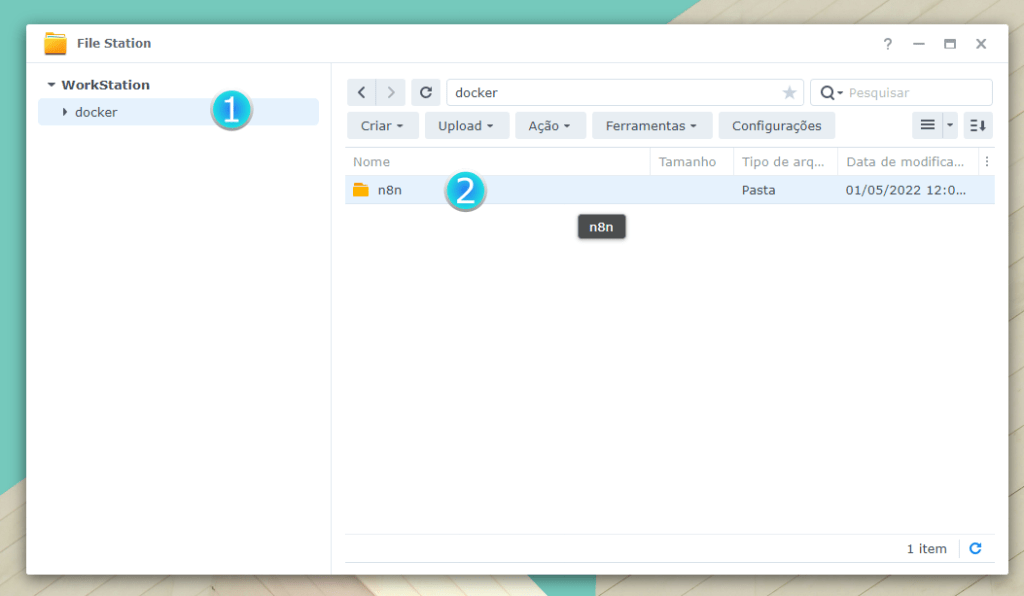Viewport: 1024px width, 596px height.
Task: Click the sort order icon
Action: click(978, 126)
